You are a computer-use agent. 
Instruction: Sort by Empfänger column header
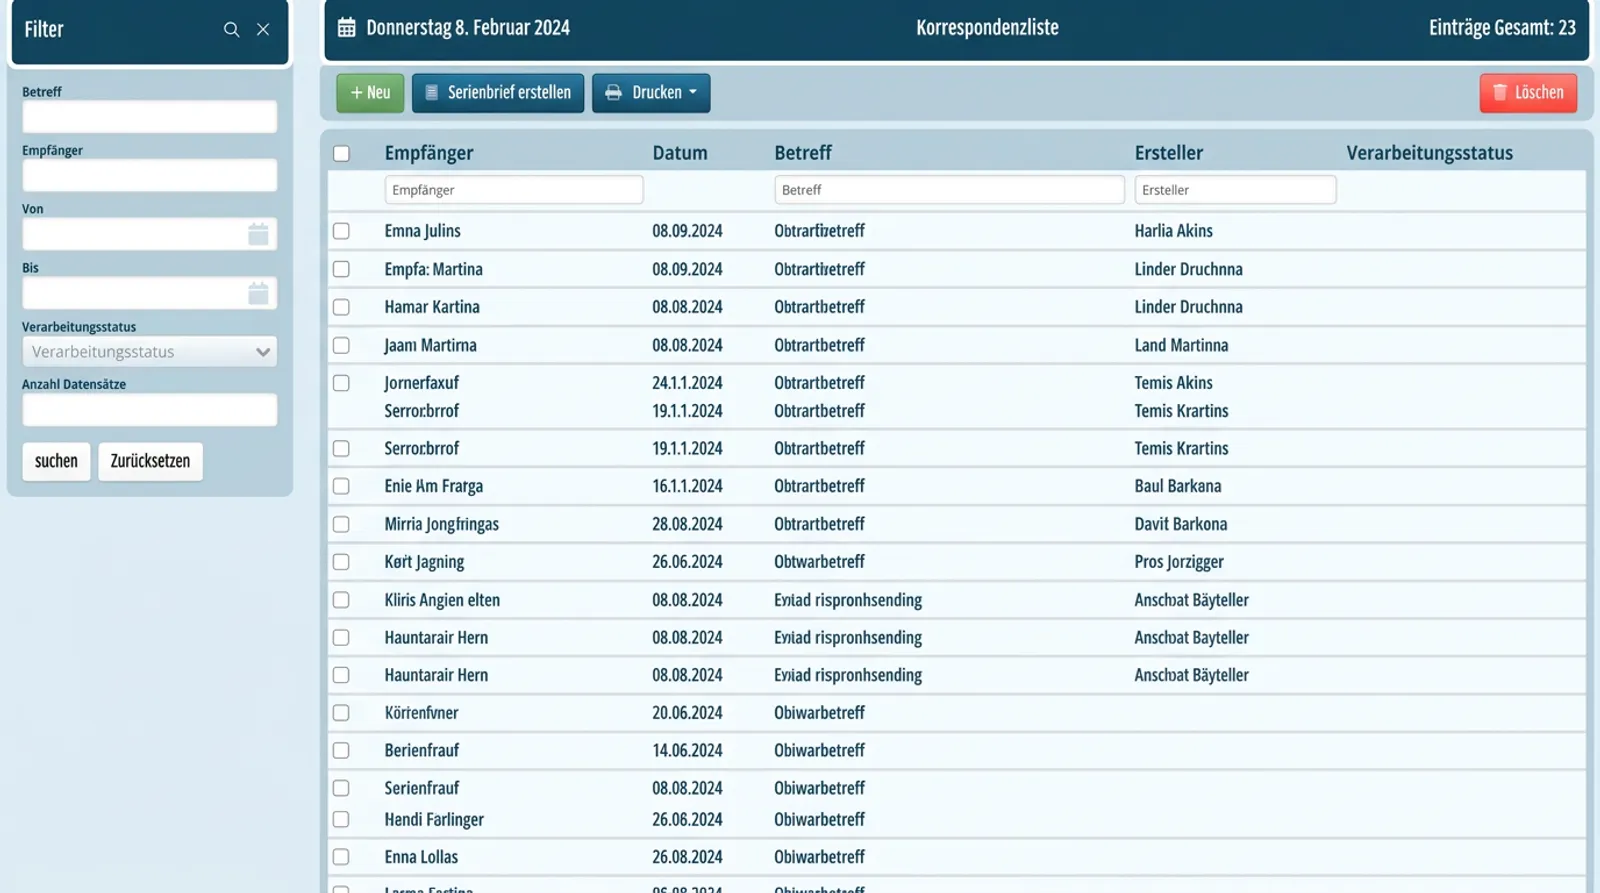tap(429, 153)
